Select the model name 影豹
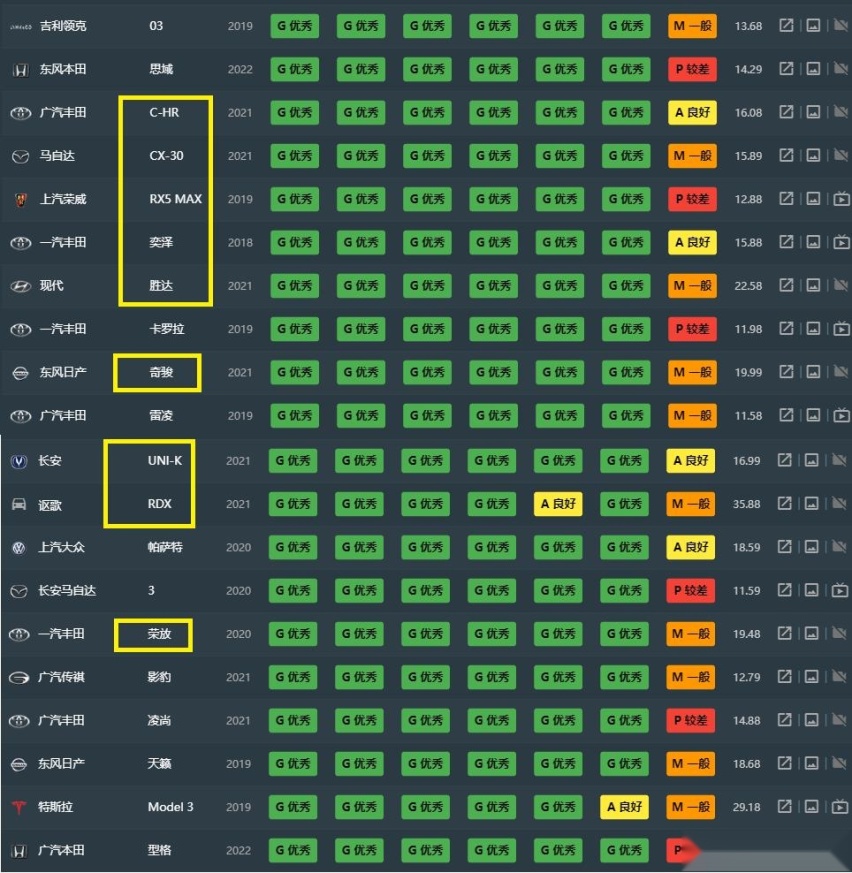 point(159,677)
